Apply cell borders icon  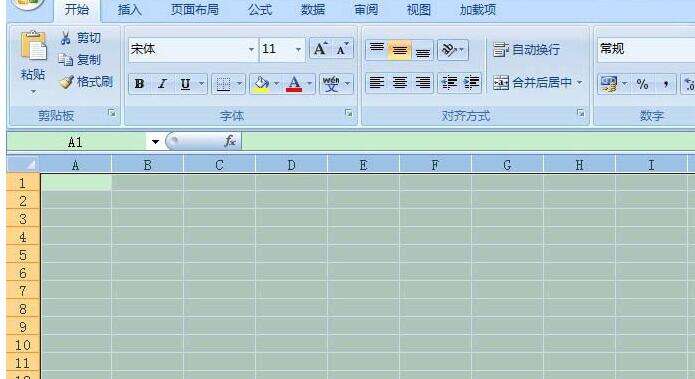coord(223,84)
